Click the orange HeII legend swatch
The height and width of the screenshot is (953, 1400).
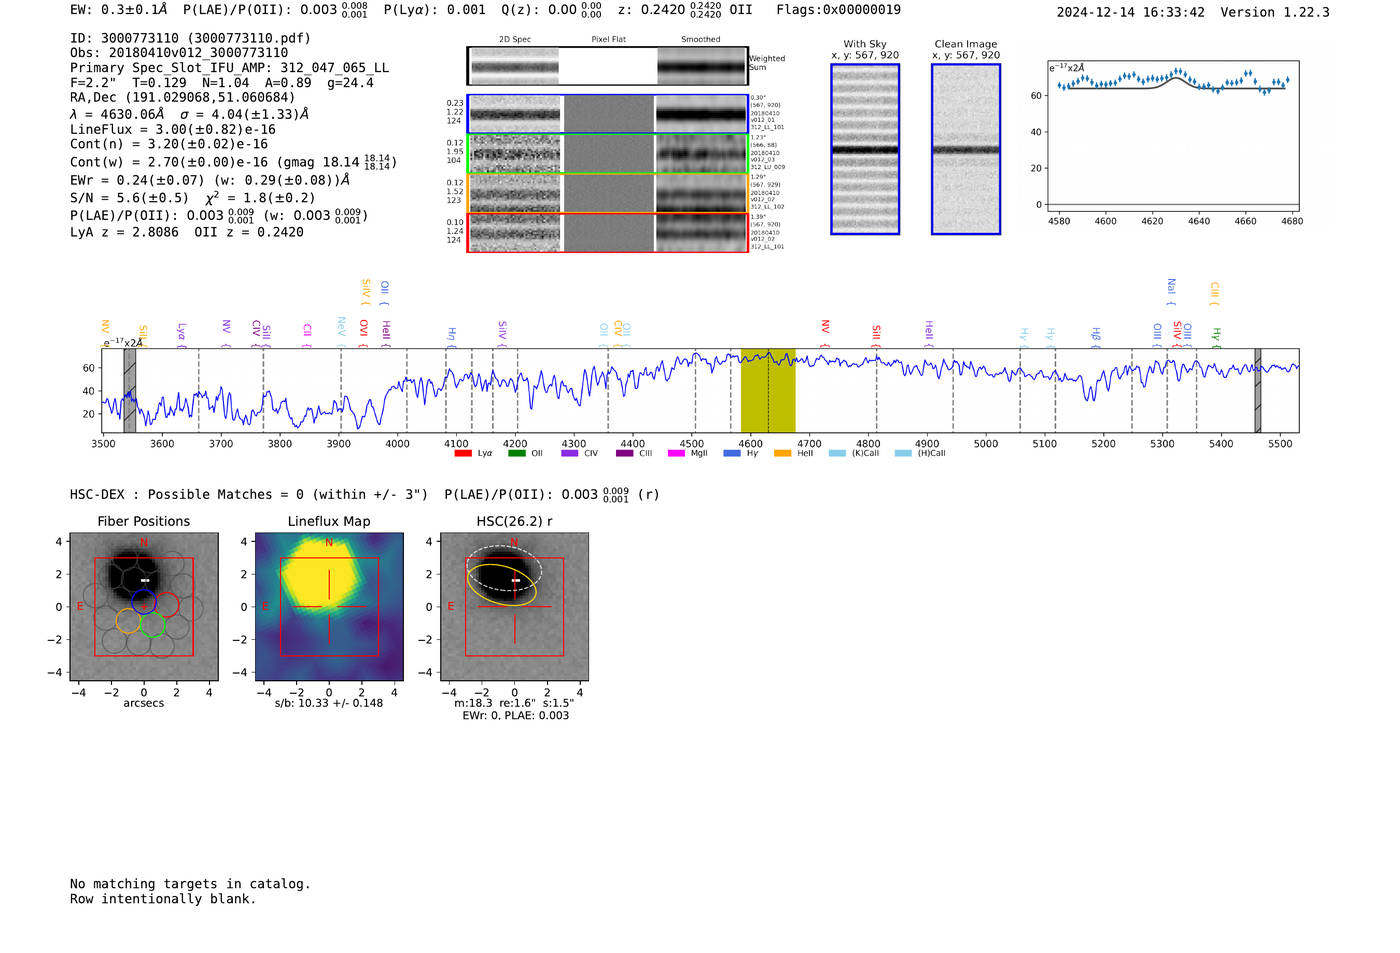tap(782, 454)
